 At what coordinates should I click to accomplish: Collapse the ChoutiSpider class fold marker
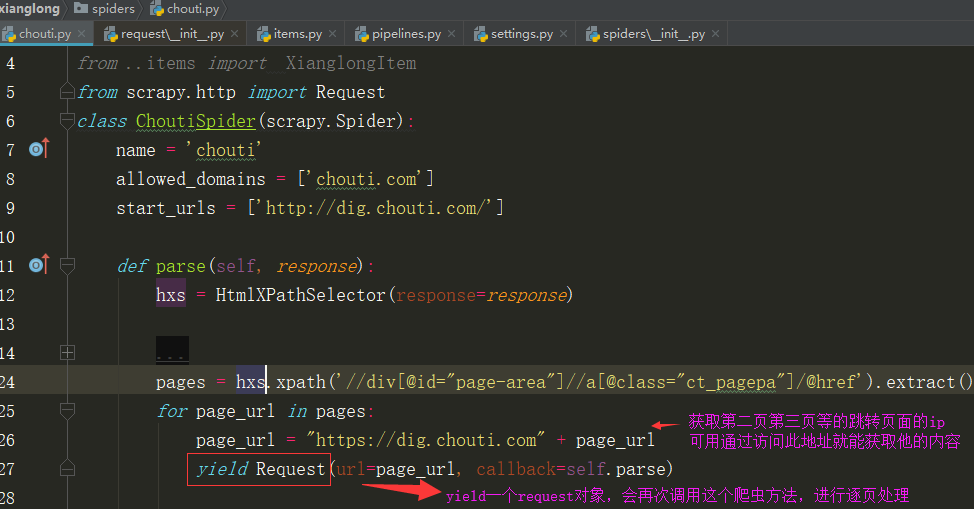tap(67, 121)
